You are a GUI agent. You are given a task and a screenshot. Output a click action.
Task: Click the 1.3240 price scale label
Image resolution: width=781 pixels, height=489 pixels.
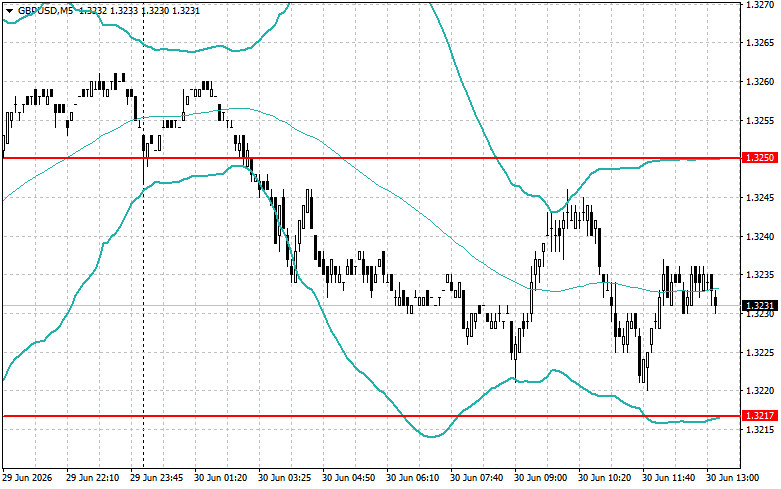[760, 237]
